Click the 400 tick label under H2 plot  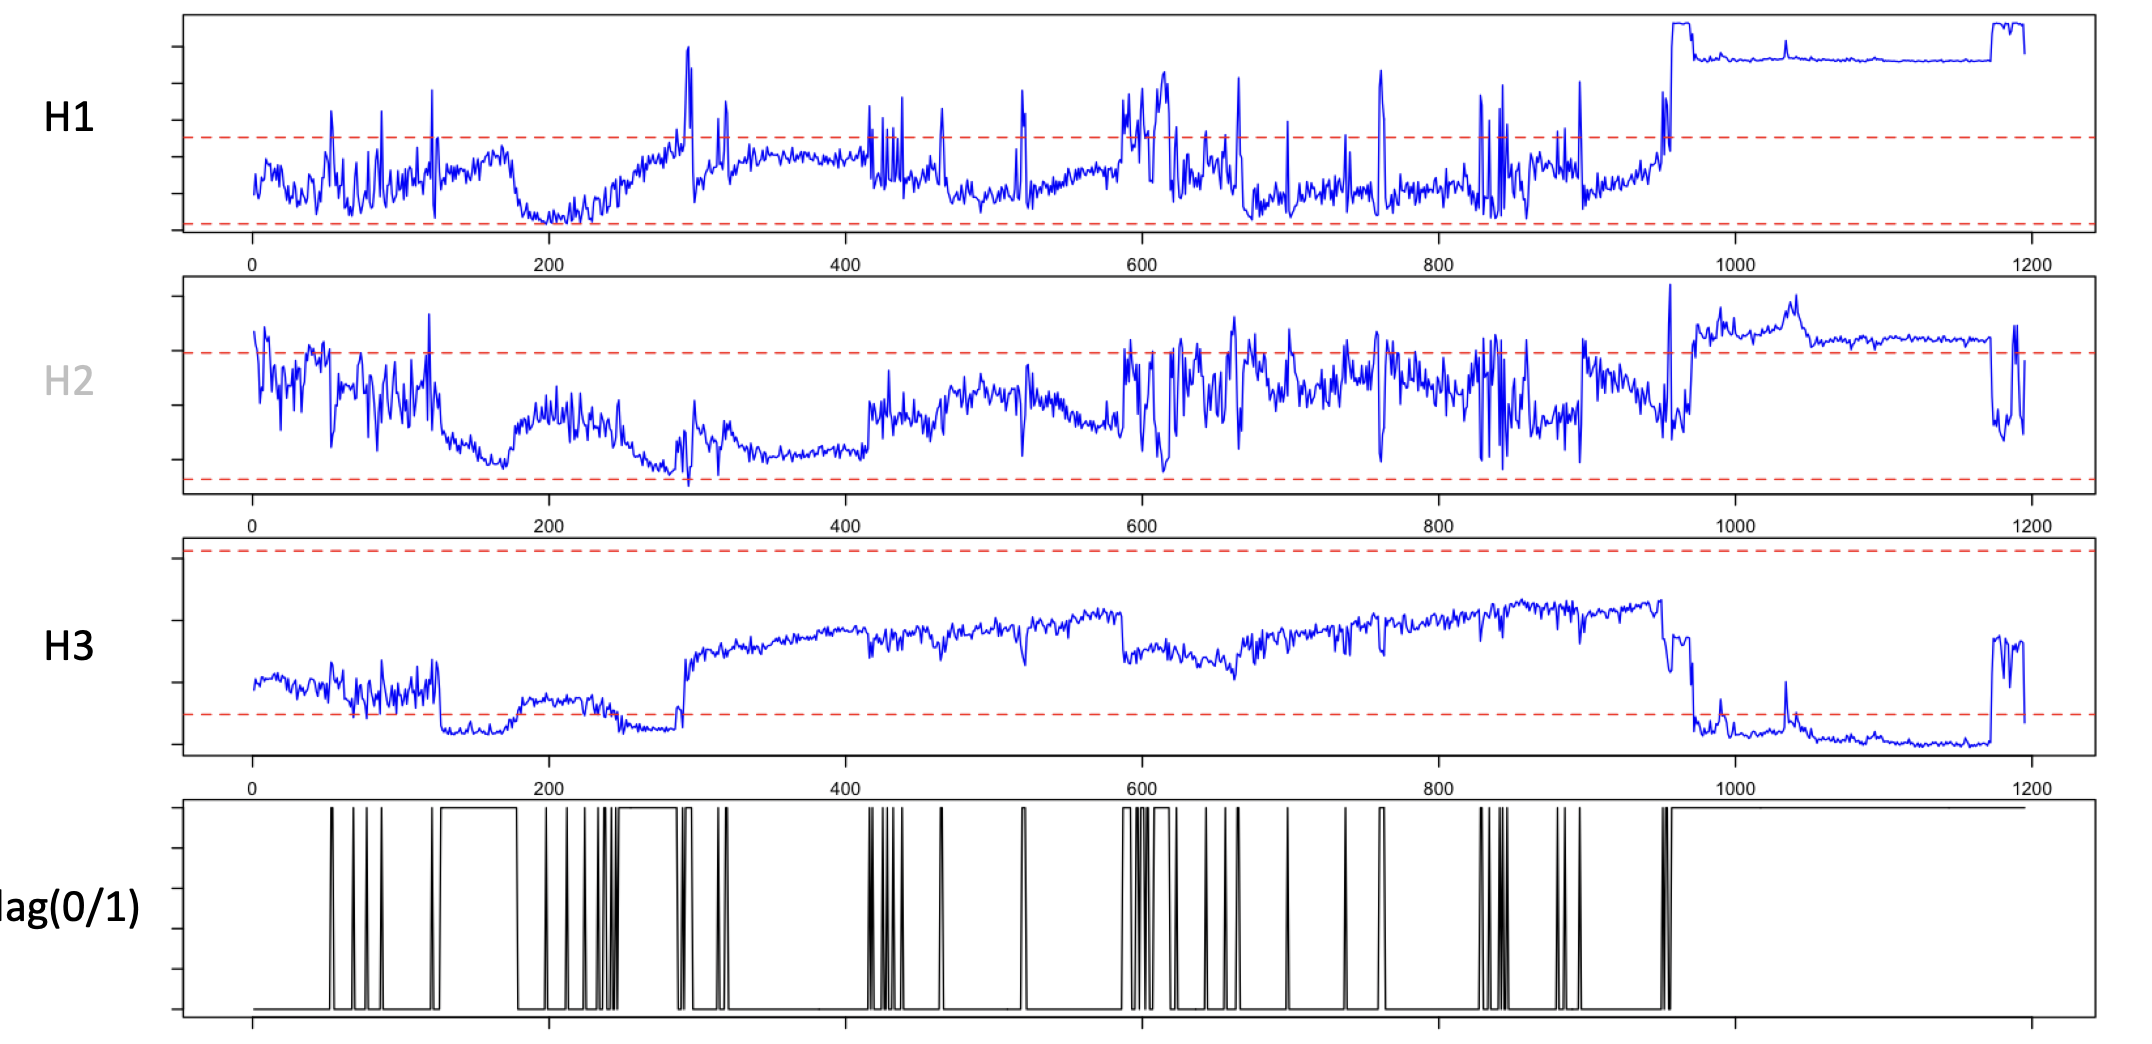pos(845,526)
